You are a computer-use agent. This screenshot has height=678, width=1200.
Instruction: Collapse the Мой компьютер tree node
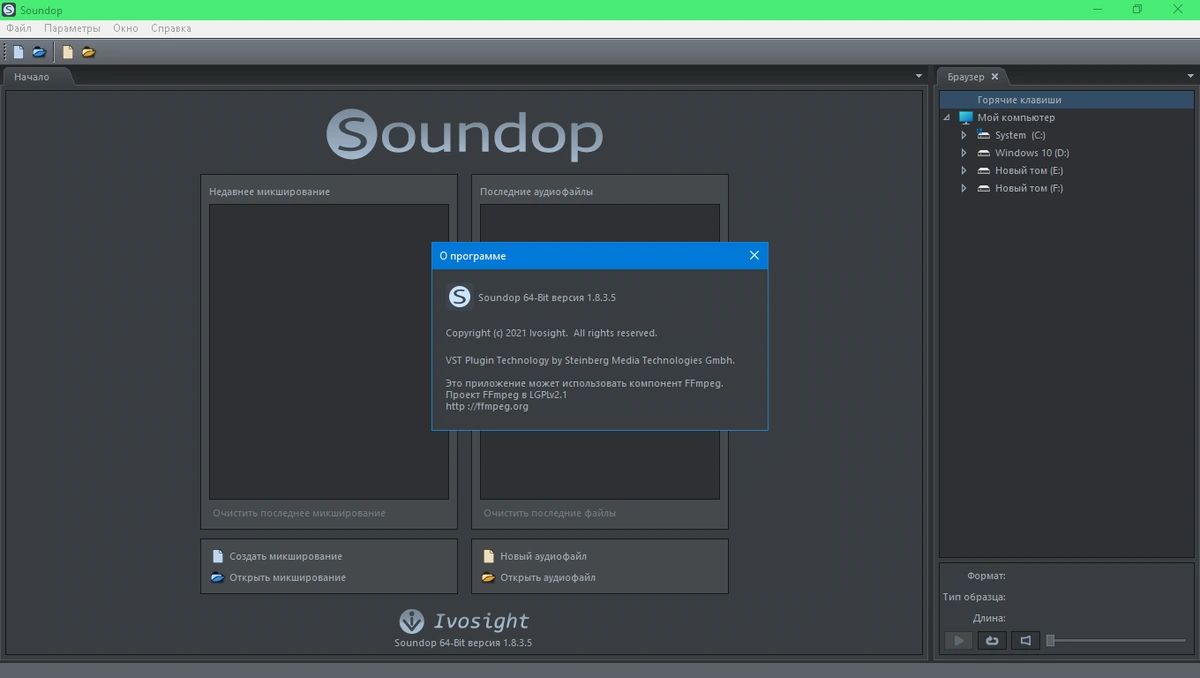[947, 118]
